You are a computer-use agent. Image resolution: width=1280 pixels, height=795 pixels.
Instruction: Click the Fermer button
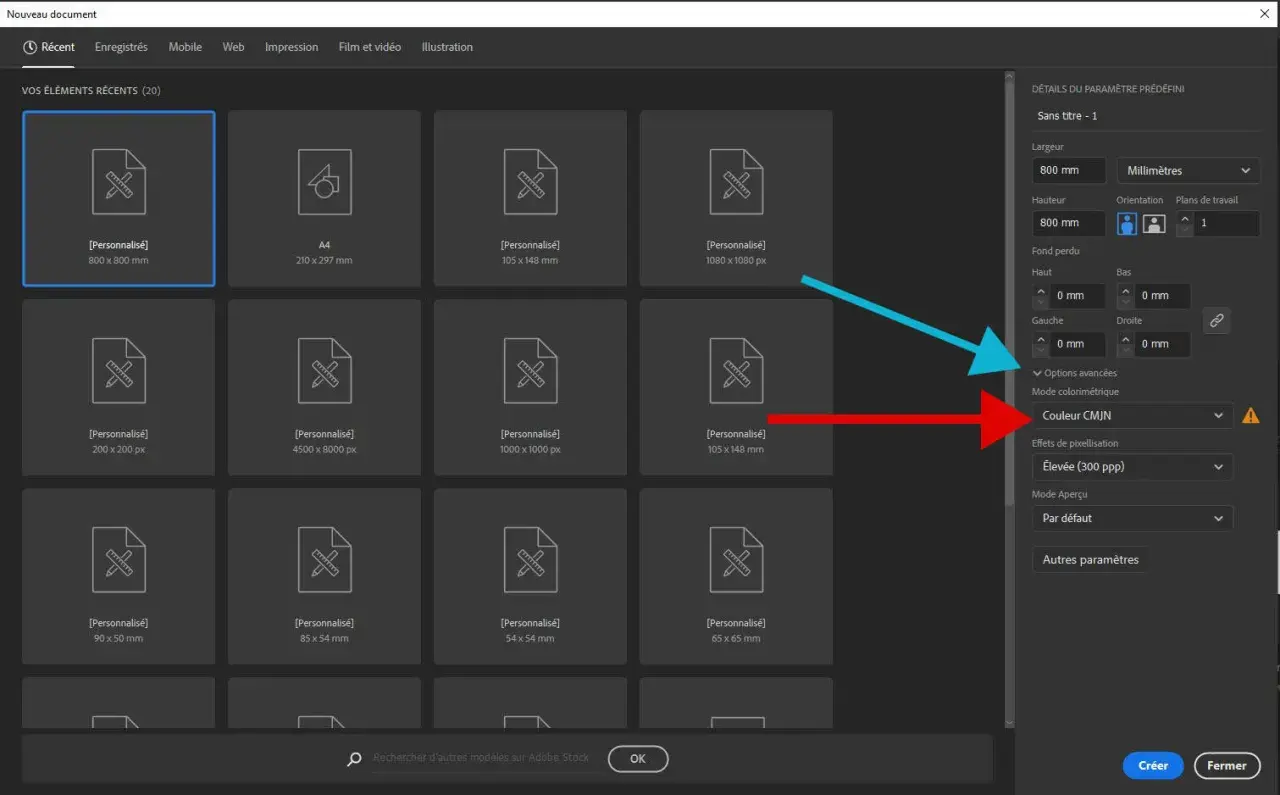pos(1227,766)
